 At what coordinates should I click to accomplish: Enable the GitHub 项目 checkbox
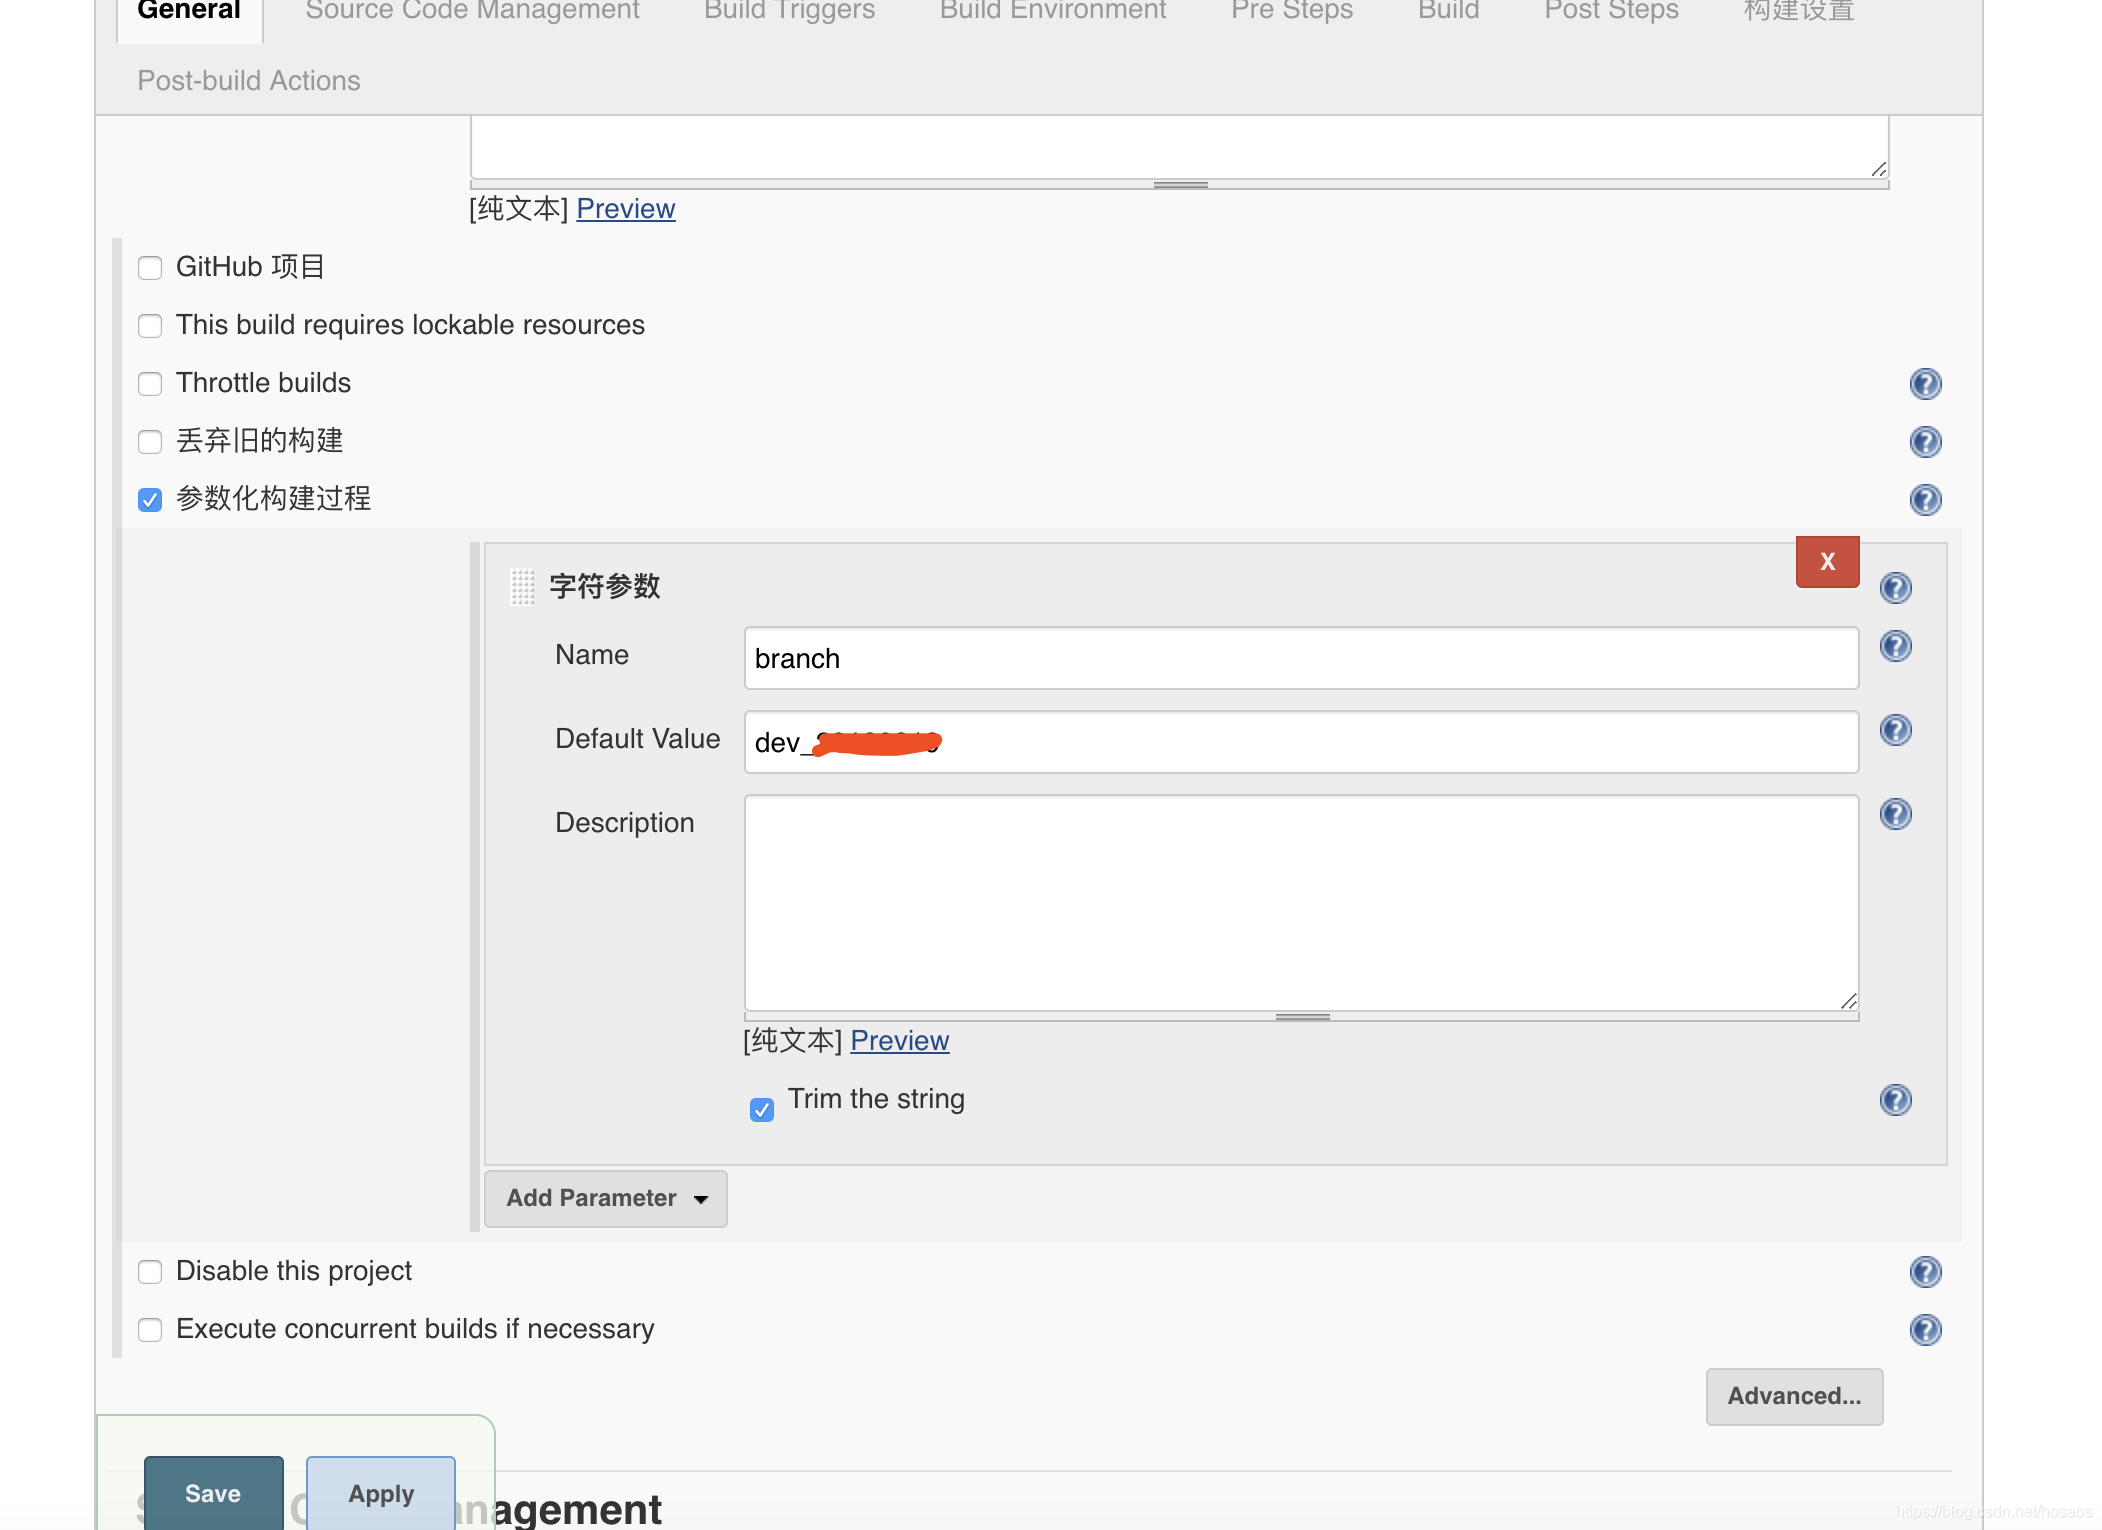coord(150,267)
